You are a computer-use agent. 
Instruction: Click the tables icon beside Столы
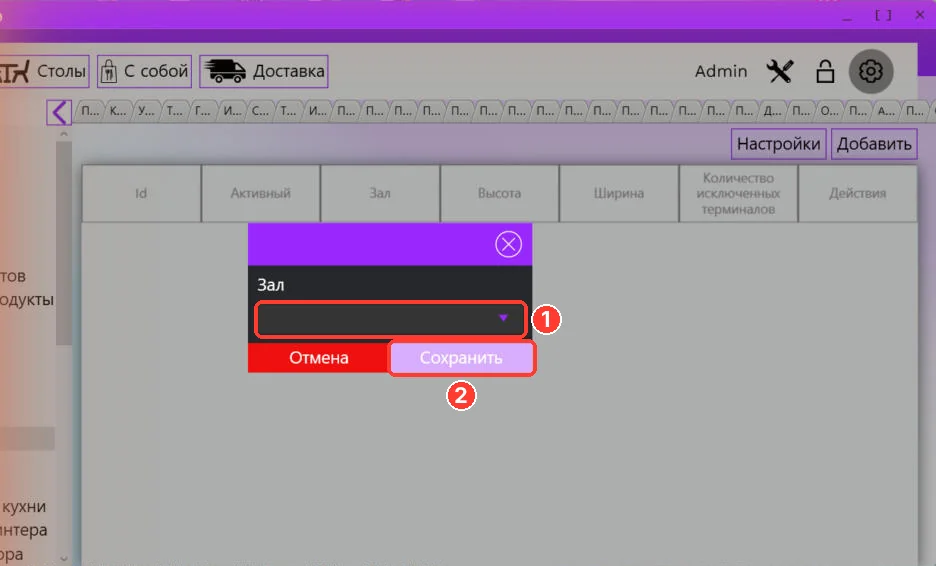click(x=14, y=72)
